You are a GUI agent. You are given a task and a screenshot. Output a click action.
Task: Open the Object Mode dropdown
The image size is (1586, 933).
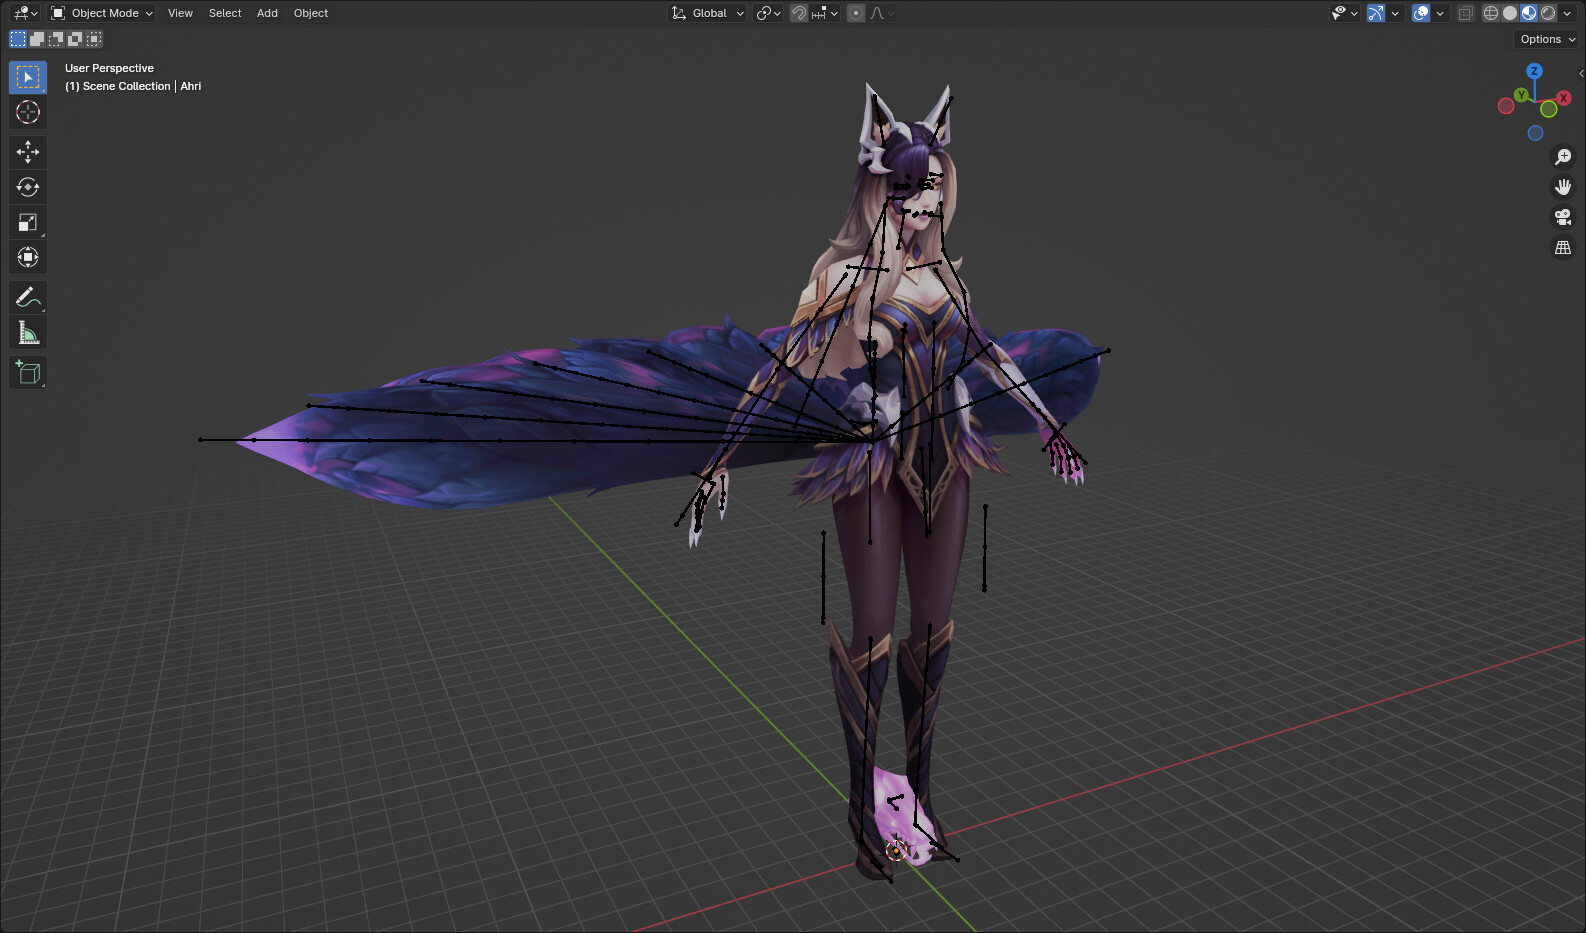pos(102,13)
